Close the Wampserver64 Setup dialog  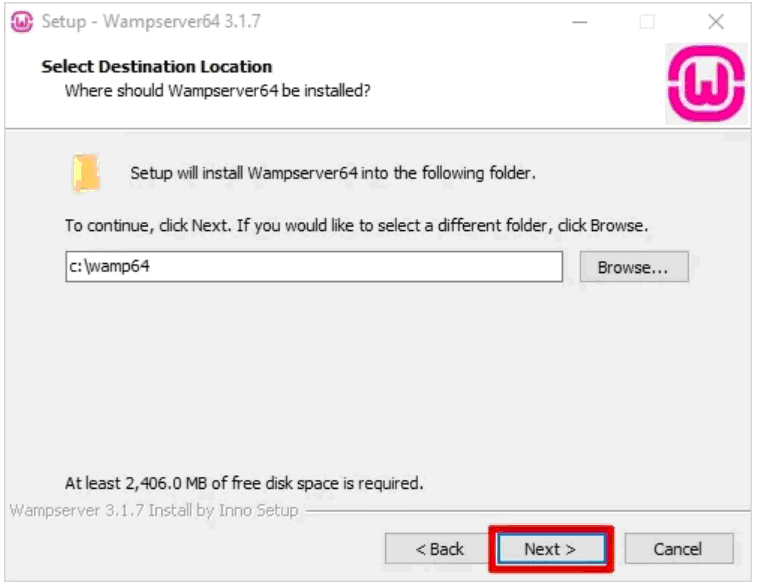[x=715, y=22]
